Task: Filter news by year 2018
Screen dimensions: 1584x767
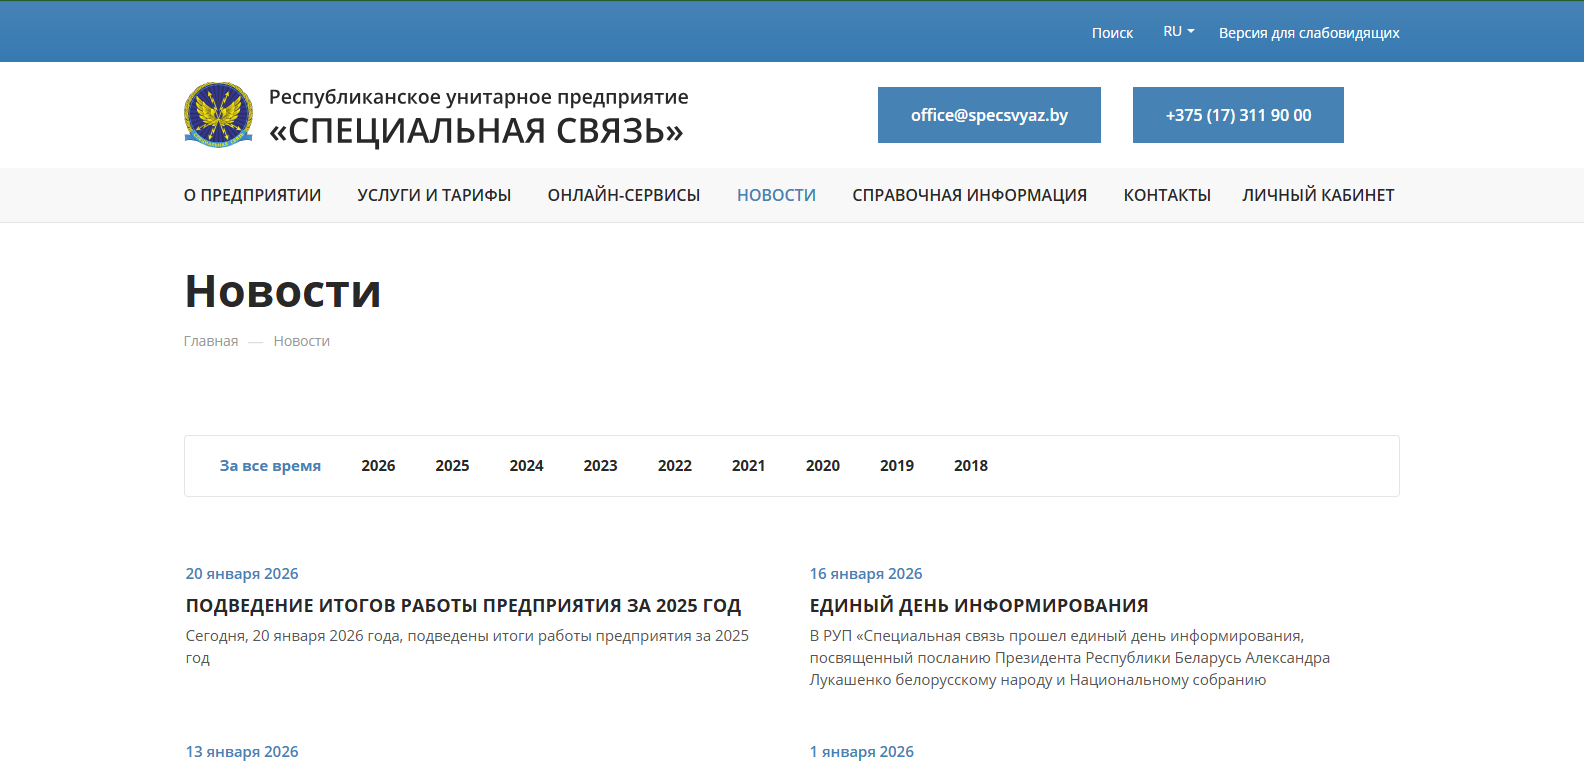Action: click(971, 466)
